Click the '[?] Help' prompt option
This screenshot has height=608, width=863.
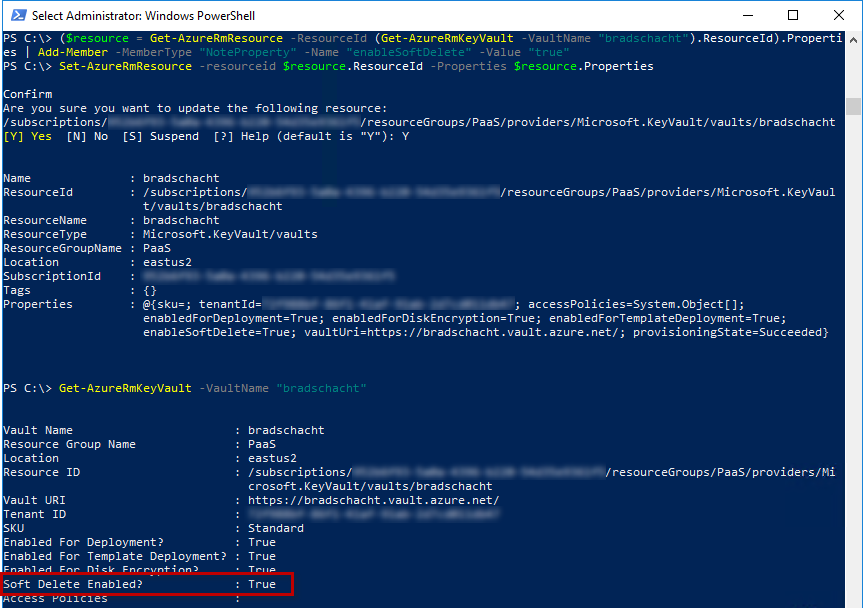pos(241,136)
